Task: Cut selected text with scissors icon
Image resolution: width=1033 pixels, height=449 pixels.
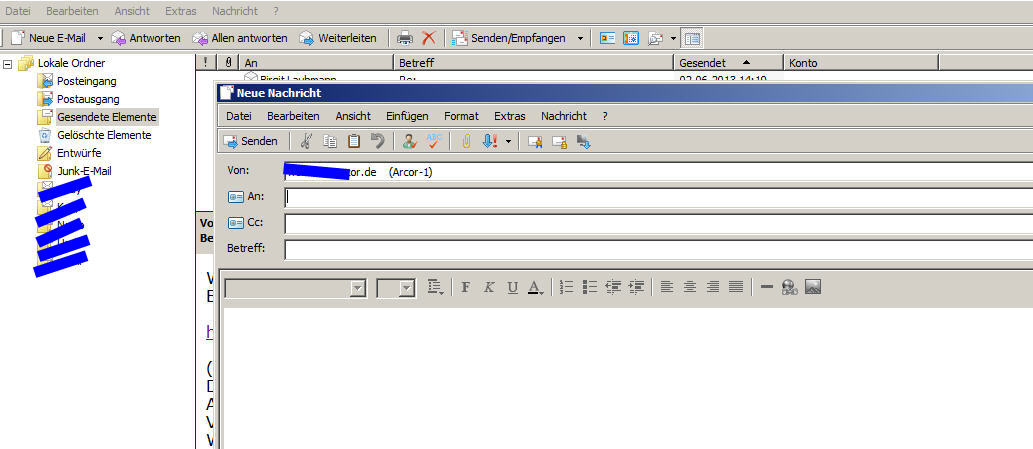Action: [306, 142]
